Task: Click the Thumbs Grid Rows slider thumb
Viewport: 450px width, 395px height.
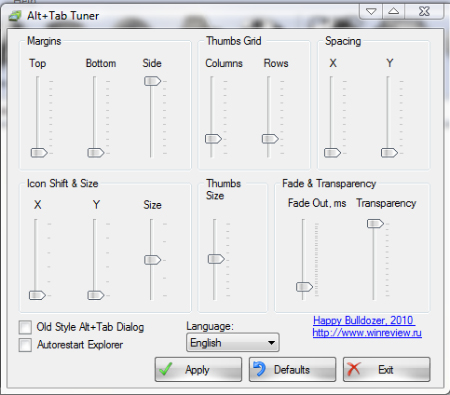Action: click(x=270, y=139)
